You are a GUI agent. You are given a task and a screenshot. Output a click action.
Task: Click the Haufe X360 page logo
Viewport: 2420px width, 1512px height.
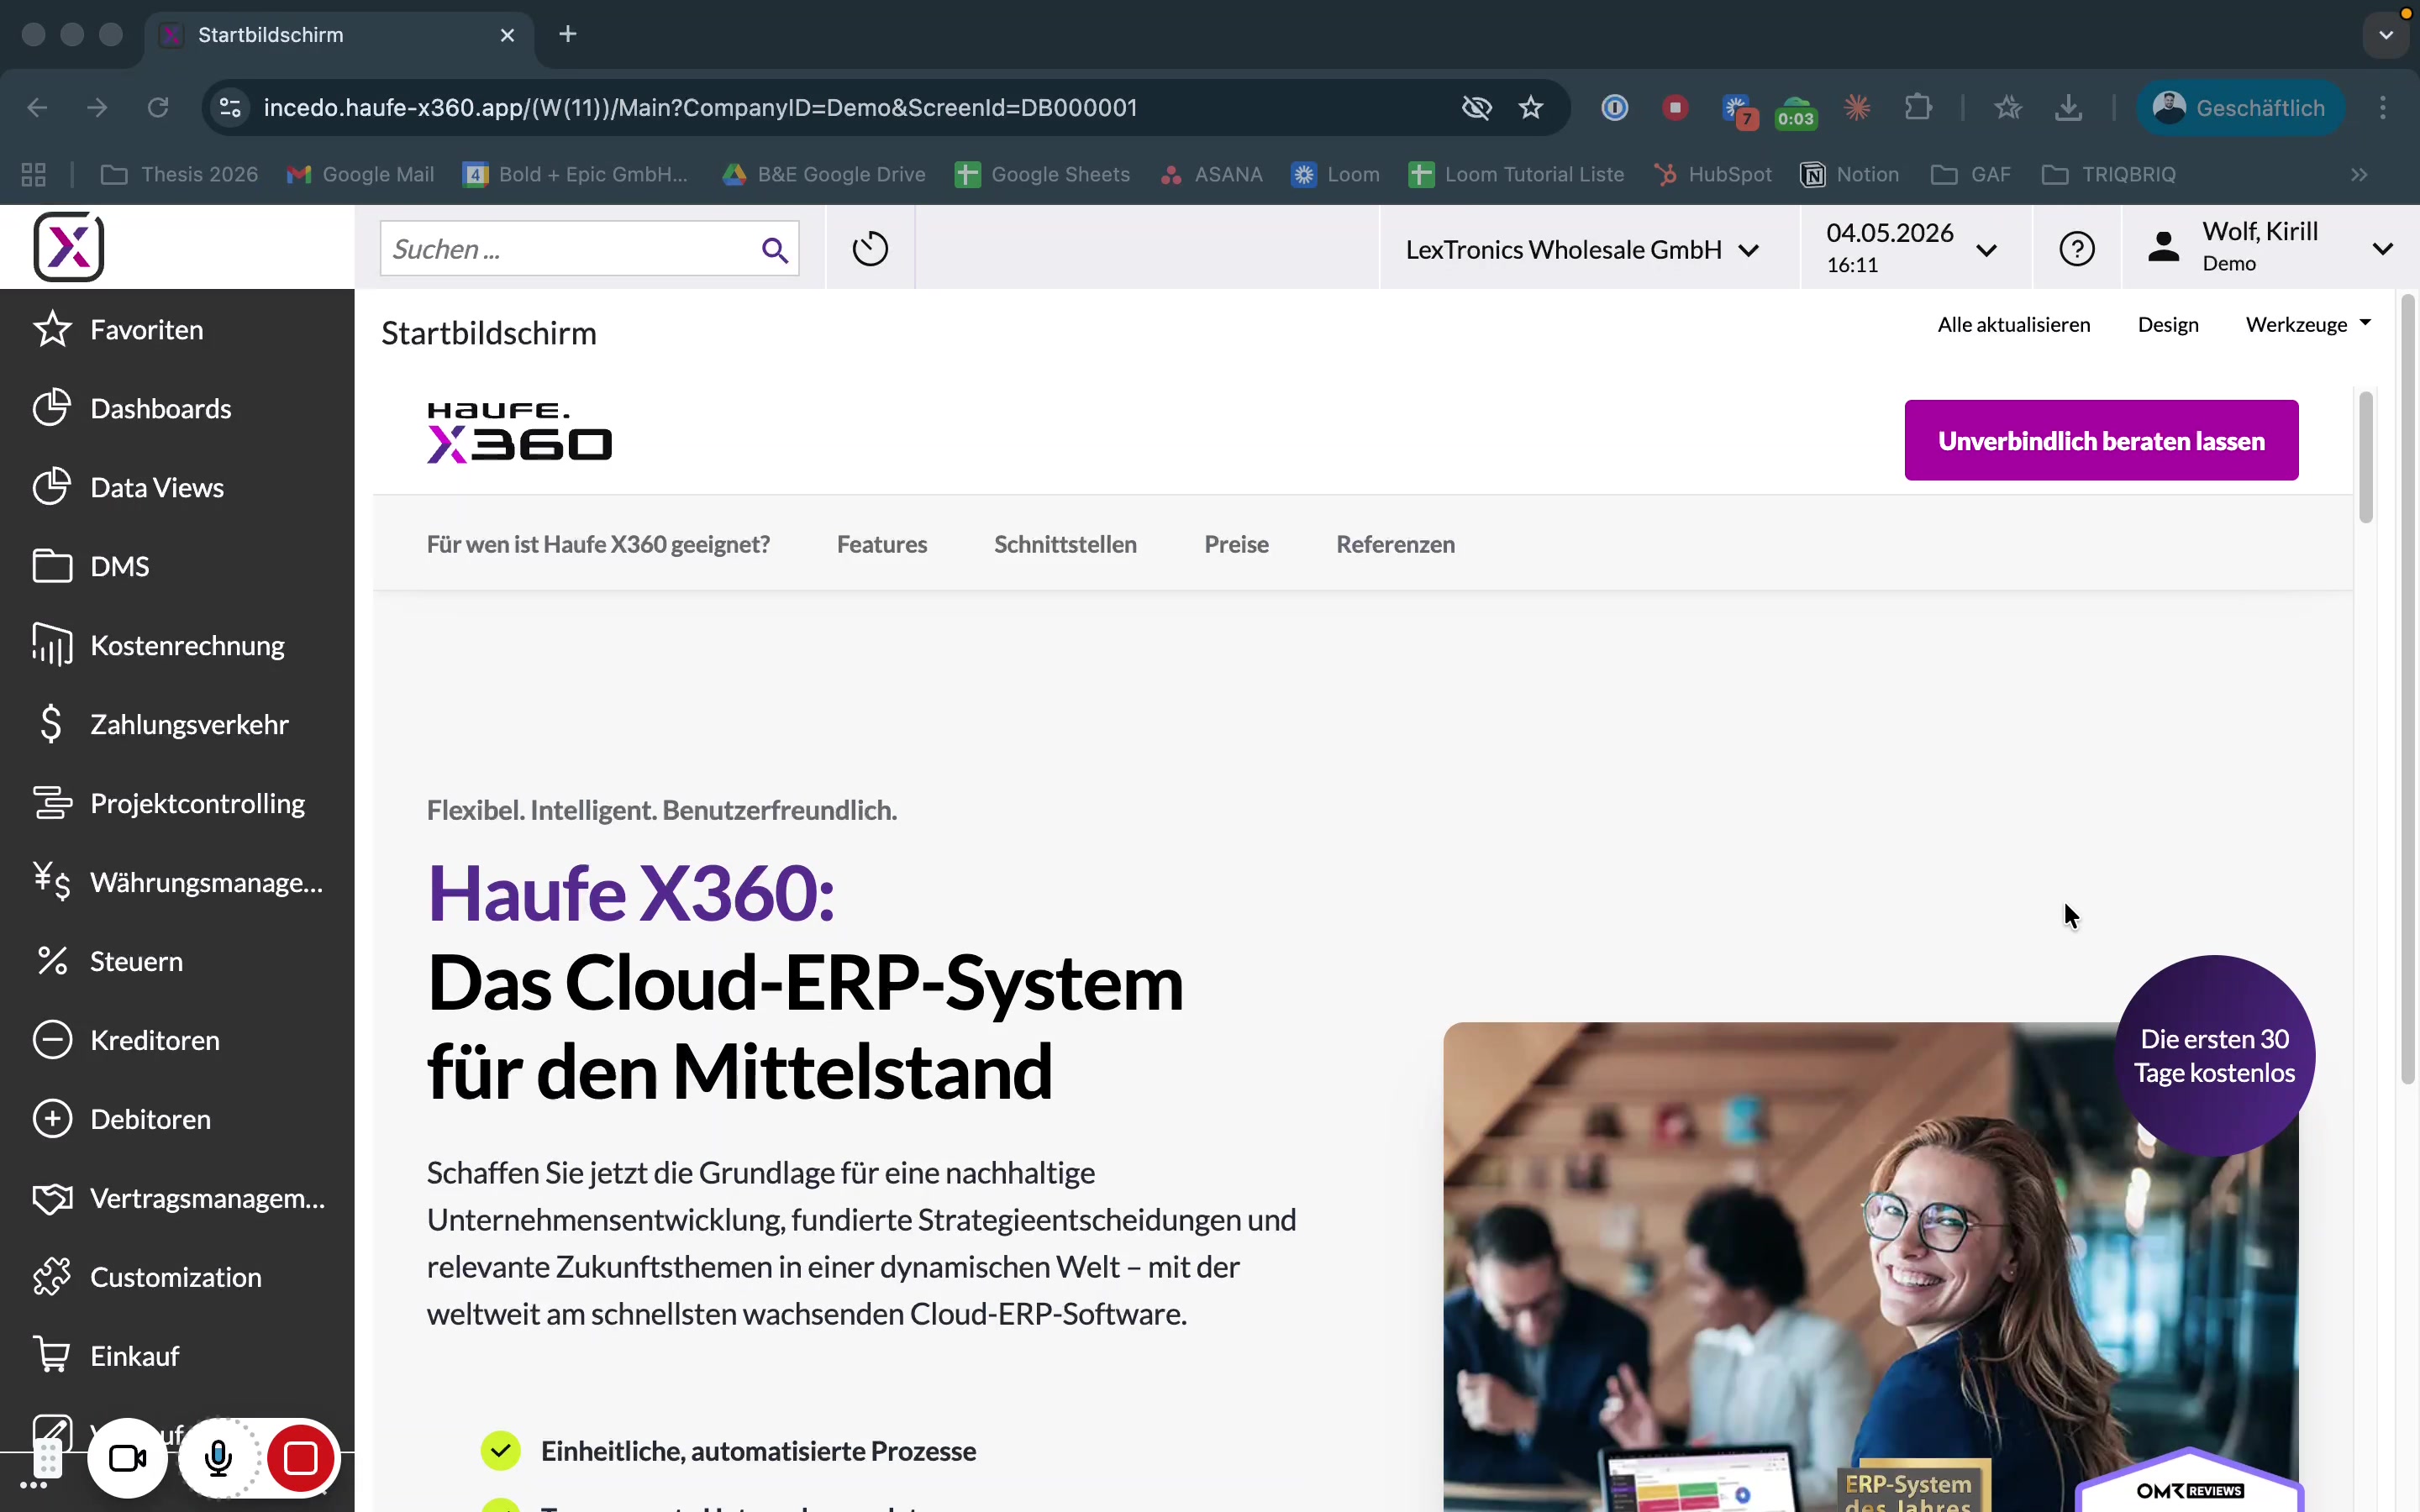coord(519,432)
